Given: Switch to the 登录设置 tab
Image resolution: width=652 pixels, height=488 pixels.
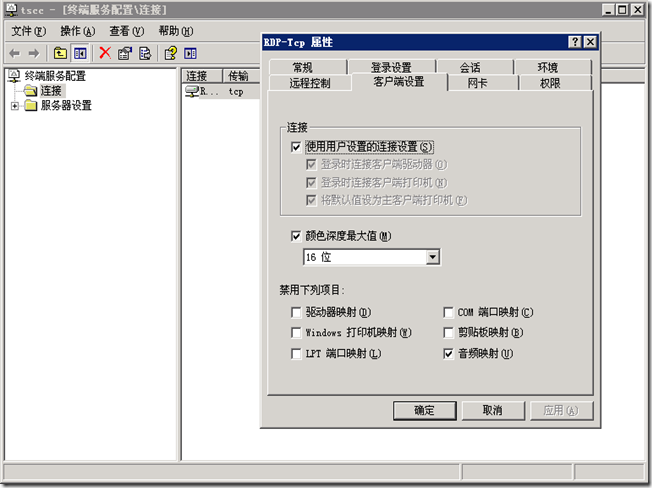Looking at the screenshot, I should pos(391,67).
